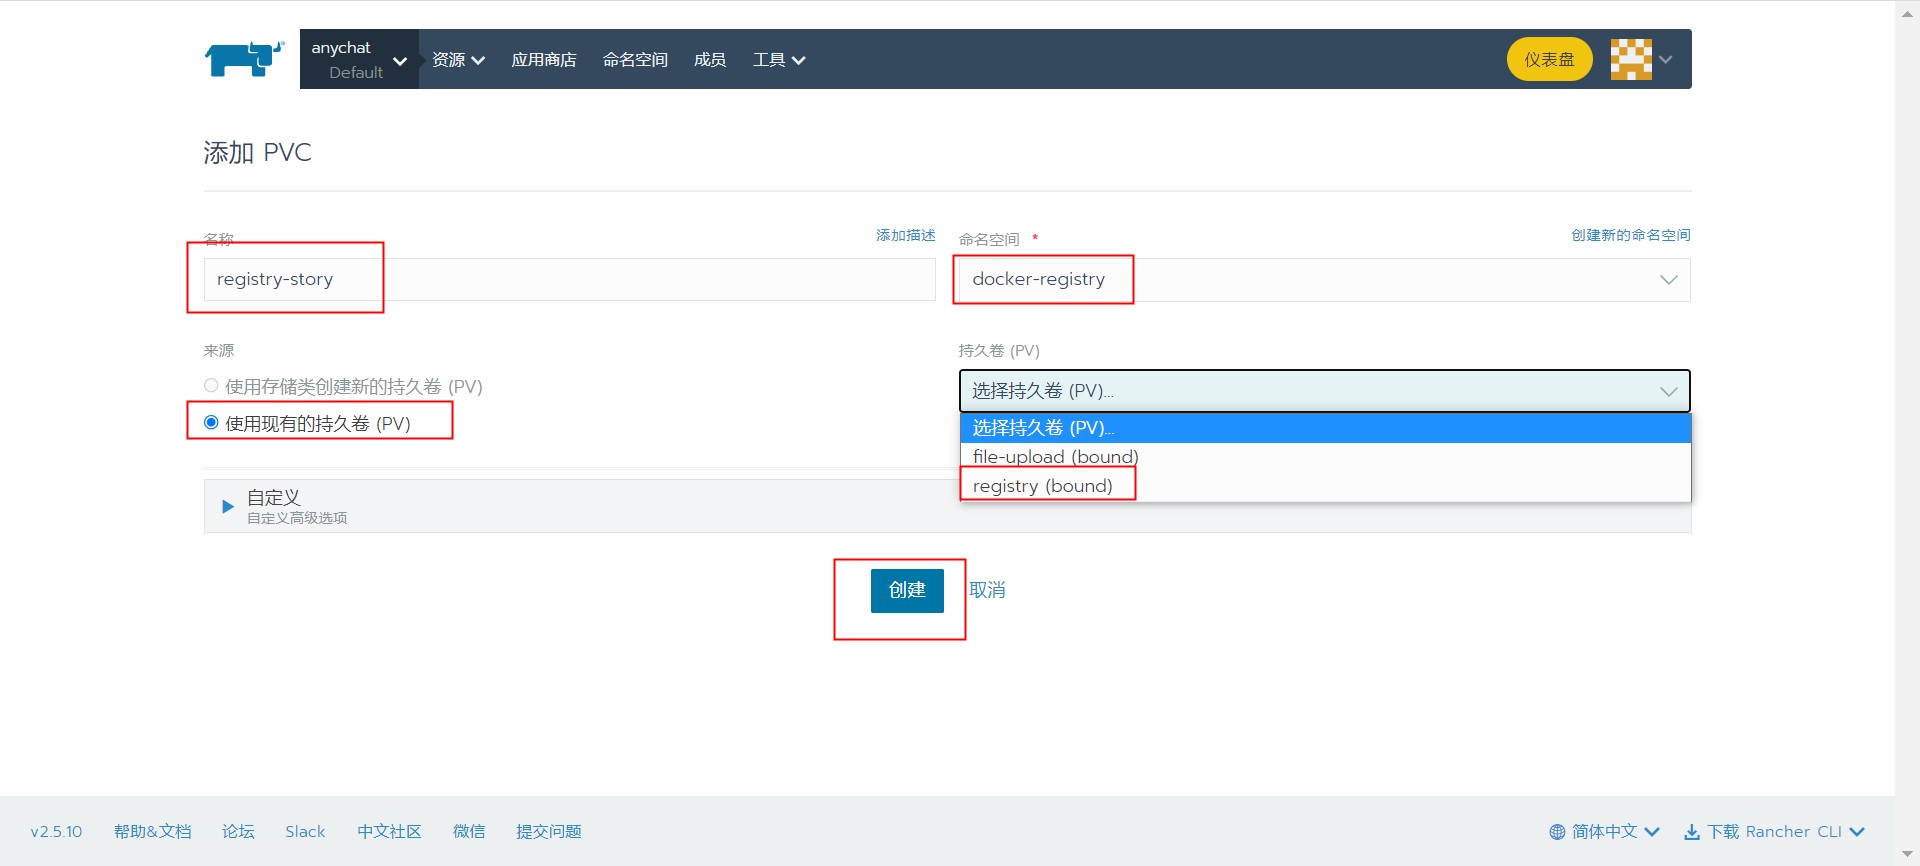Open the anychat Default project switcher
The width and height of the screenshot is (1920, 866).
coord(359,59)
